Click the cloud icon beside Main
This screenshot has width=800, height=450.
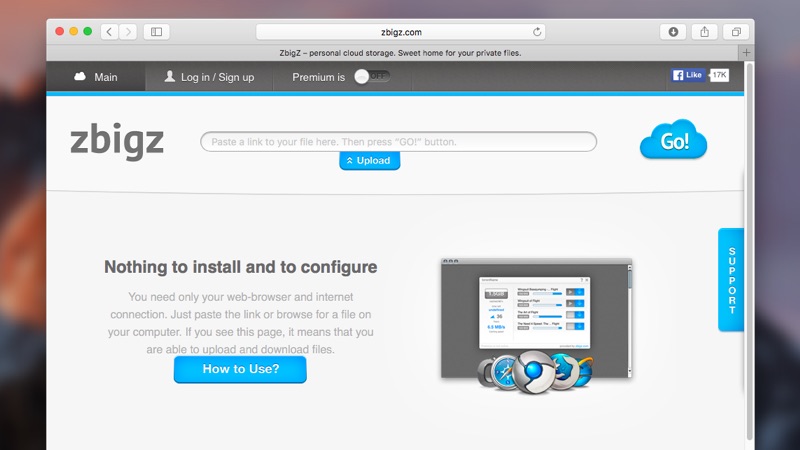[80, 77]
